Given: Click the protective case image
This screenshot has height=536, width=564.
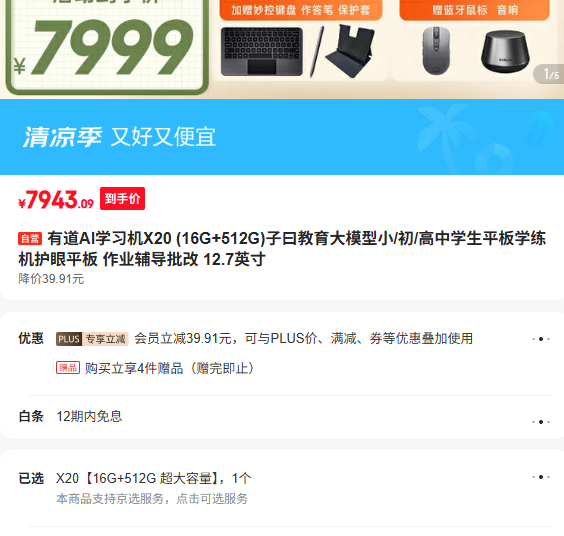Looking at the screenshot, I should (x=350, y=50).
